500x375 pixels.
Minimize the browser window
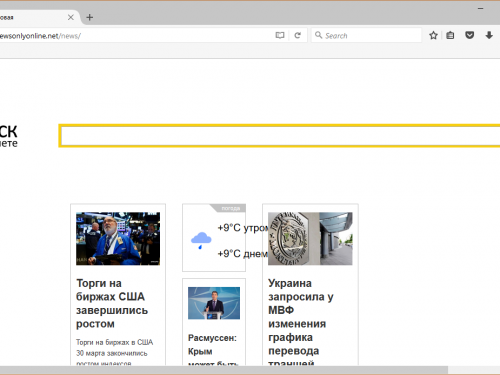(x=480, y=9)
